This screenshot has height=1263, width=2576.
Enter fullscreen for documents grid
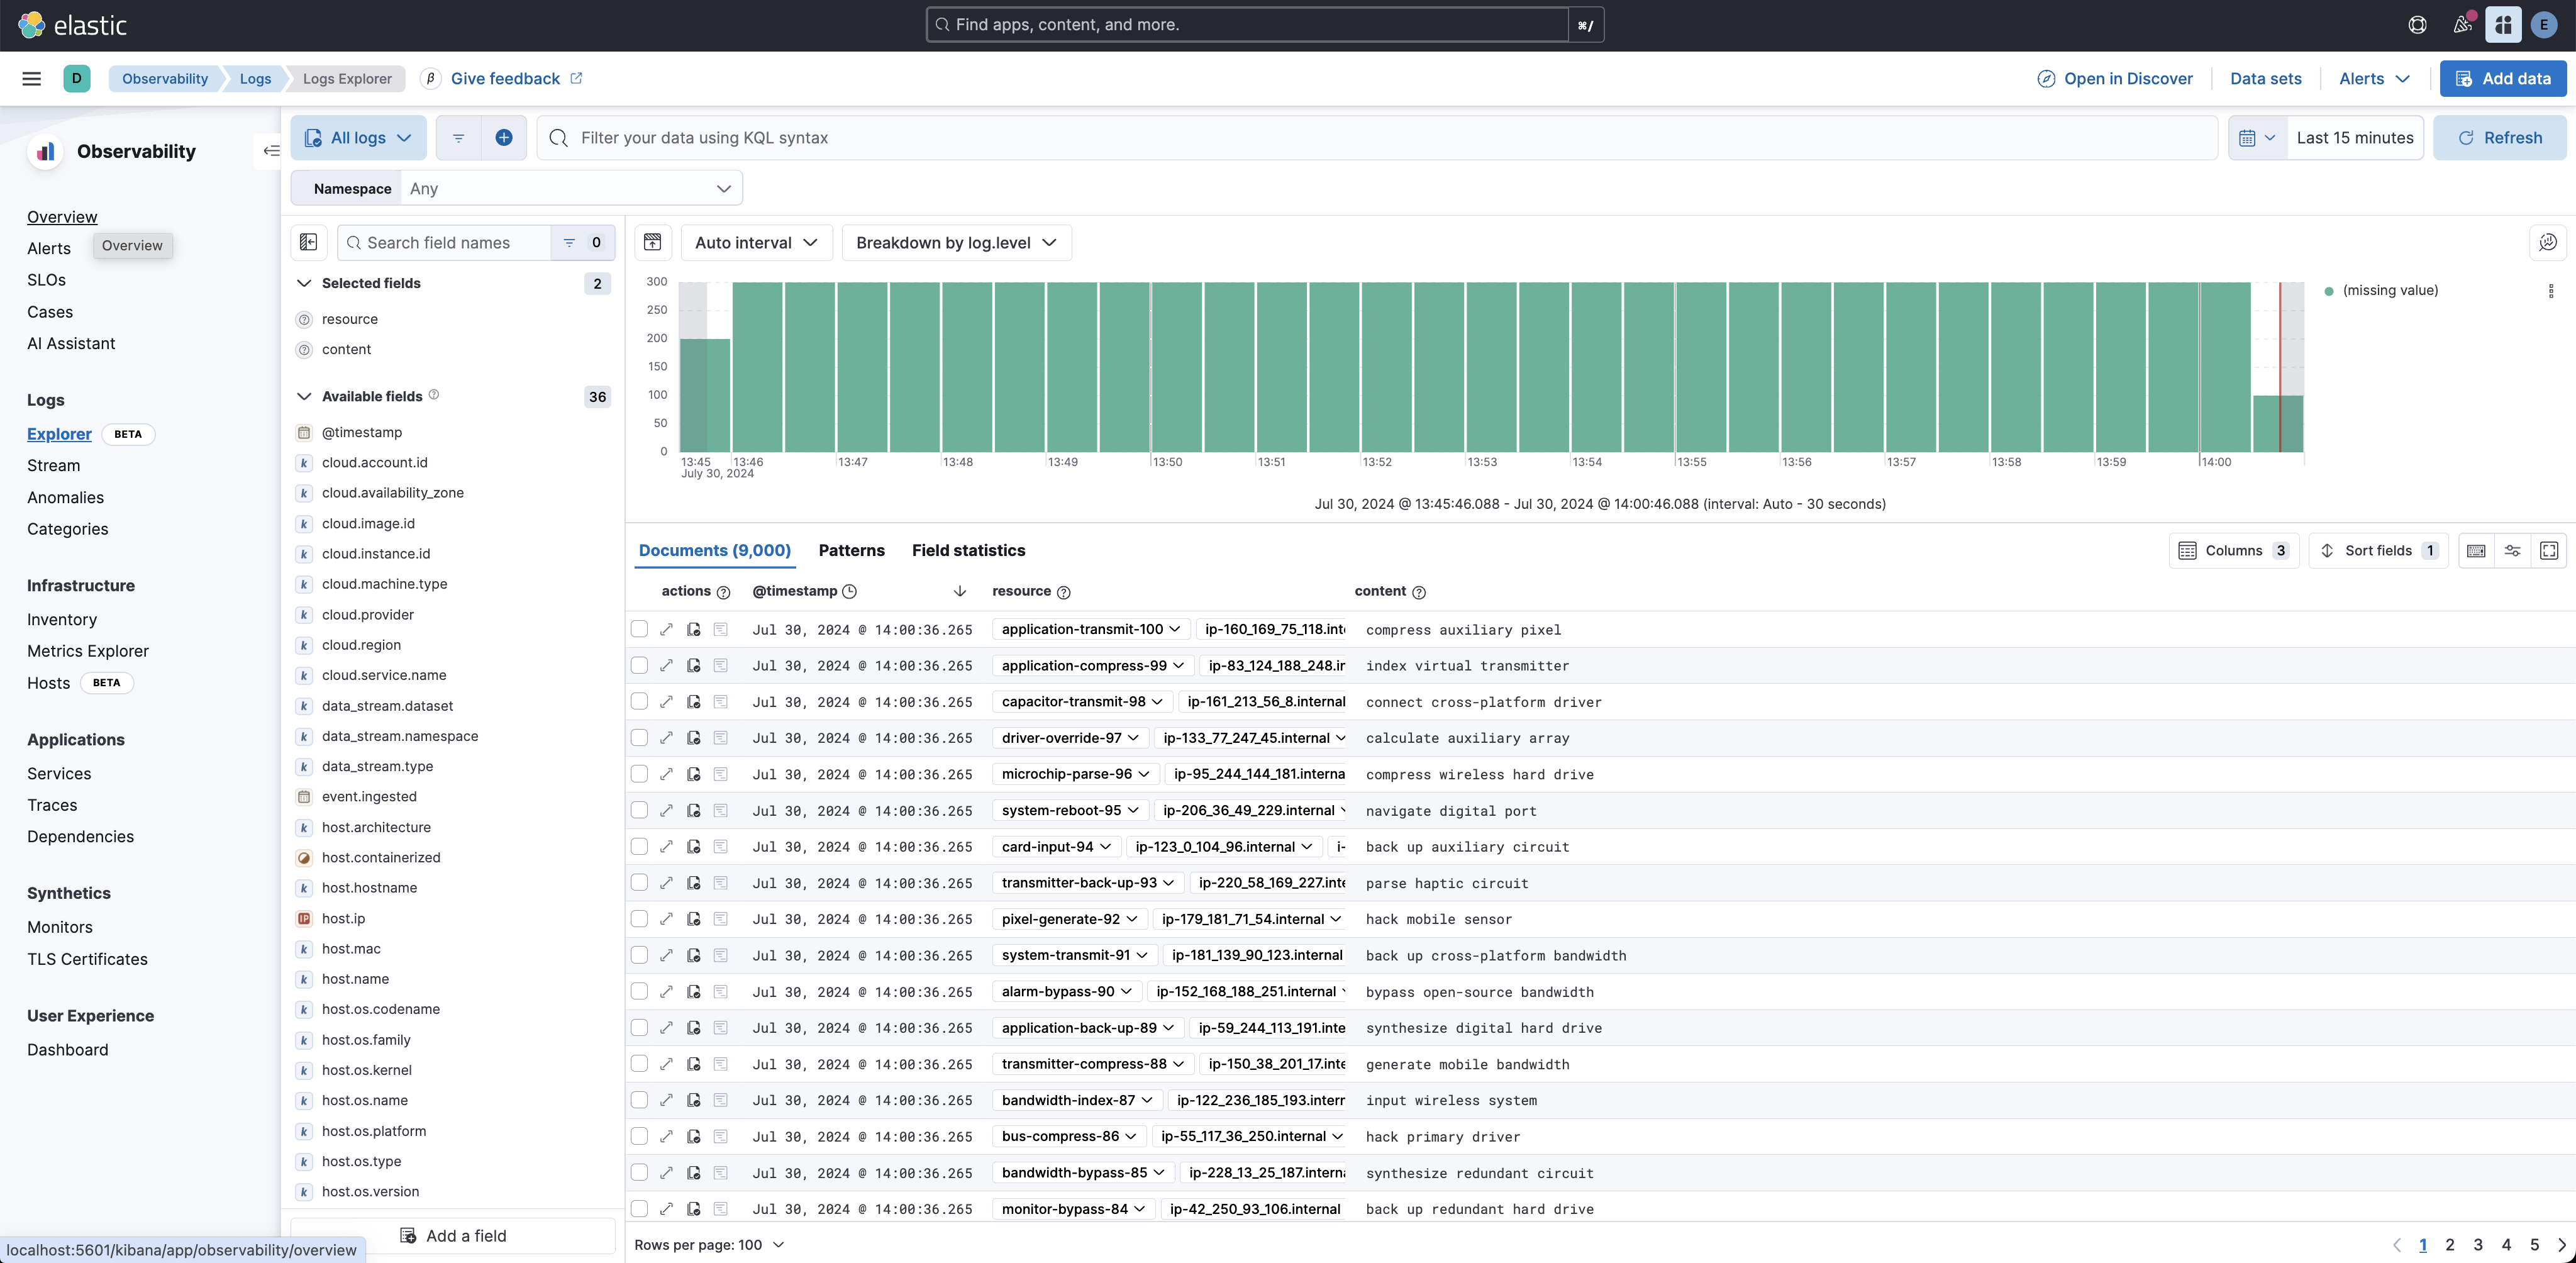pos(2549,551)
